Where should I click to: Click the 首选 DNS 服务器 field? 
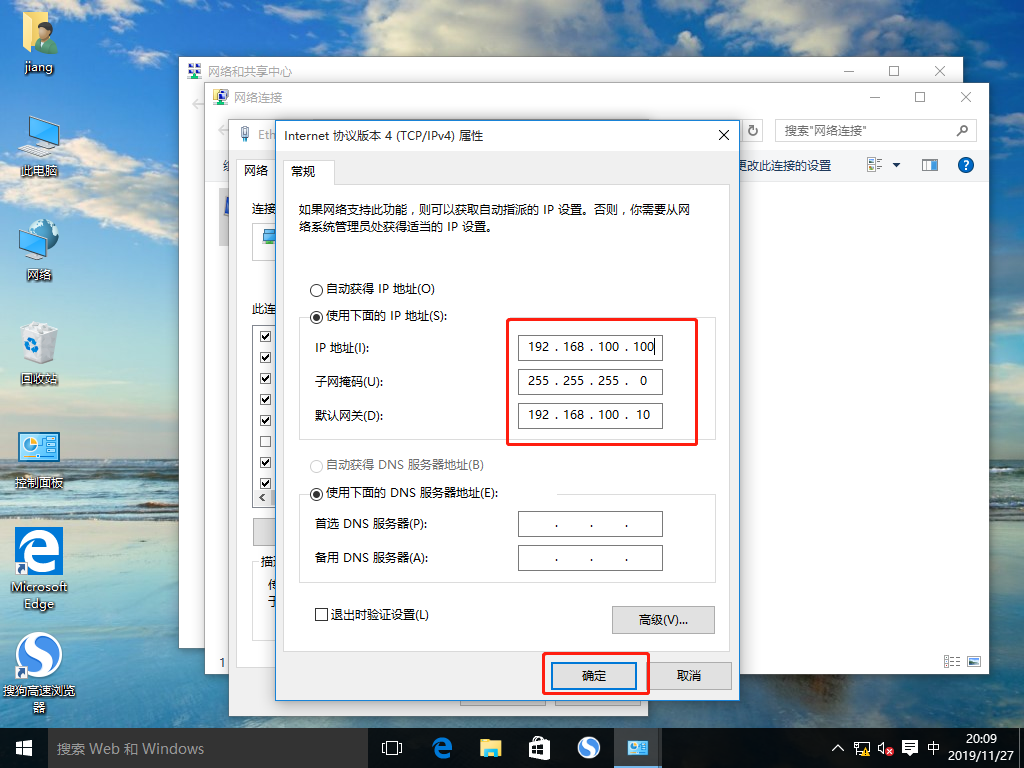pyautogui.click(x=590, y=524)
